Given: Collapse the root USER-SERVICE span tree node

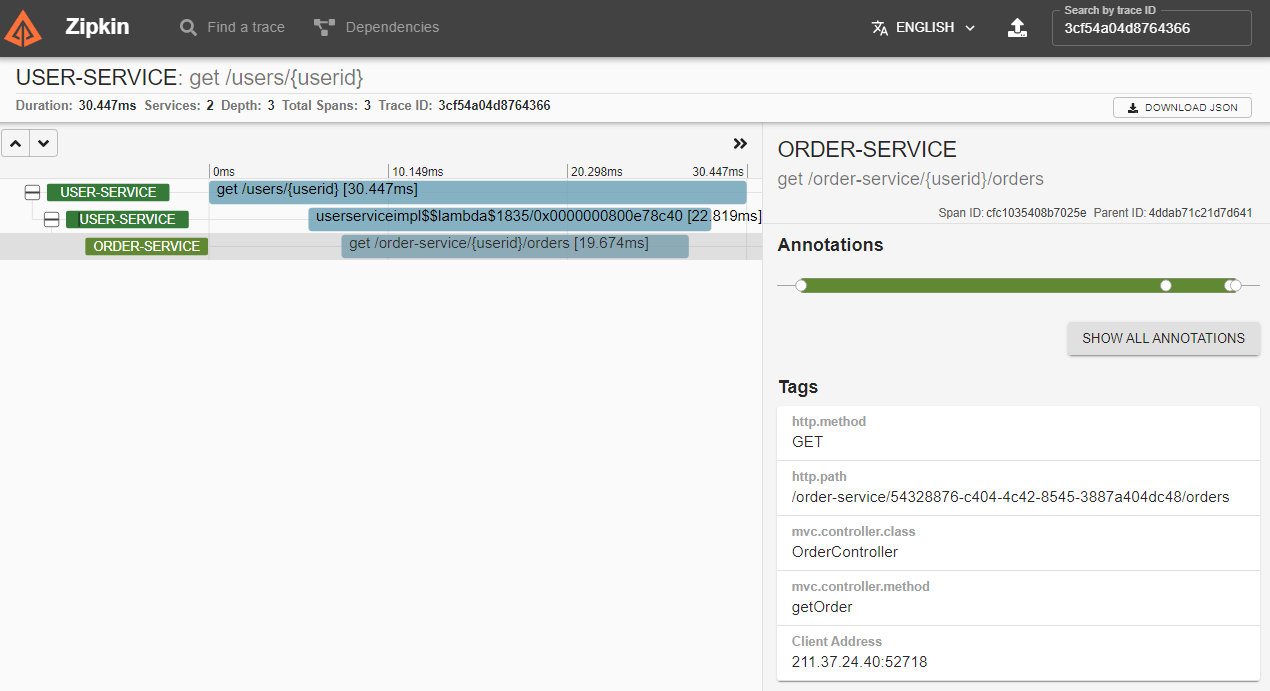Looking at the screenshot, I should pos(33,193).
